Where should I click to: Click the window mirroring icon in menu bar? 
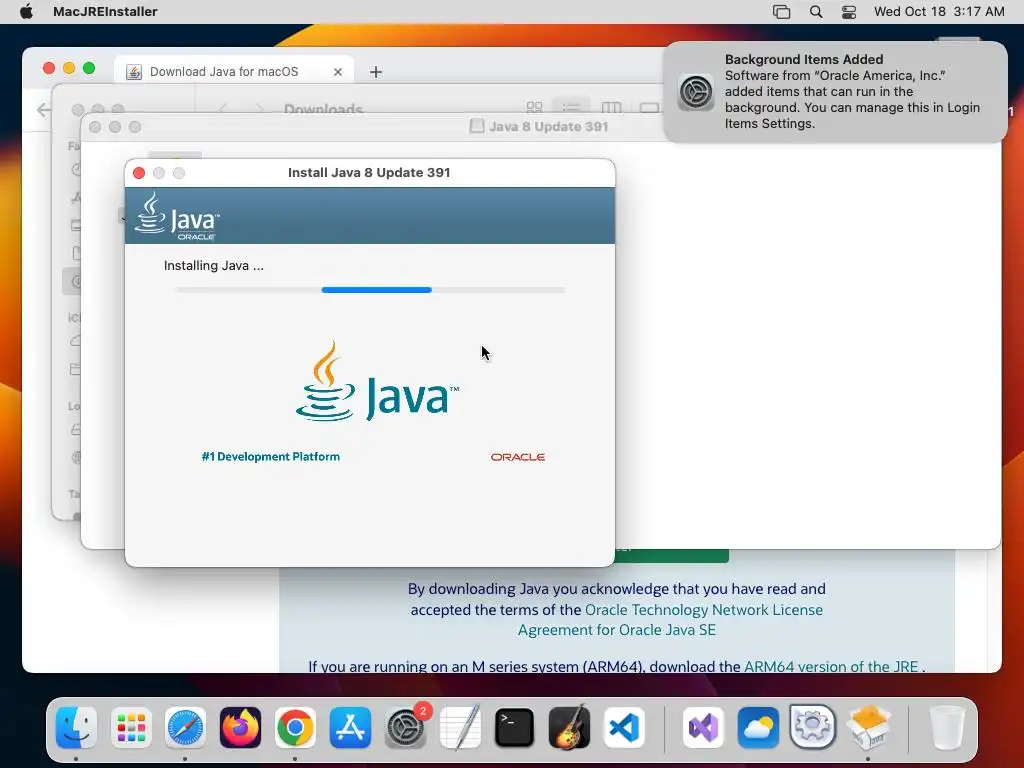[782, 12]
